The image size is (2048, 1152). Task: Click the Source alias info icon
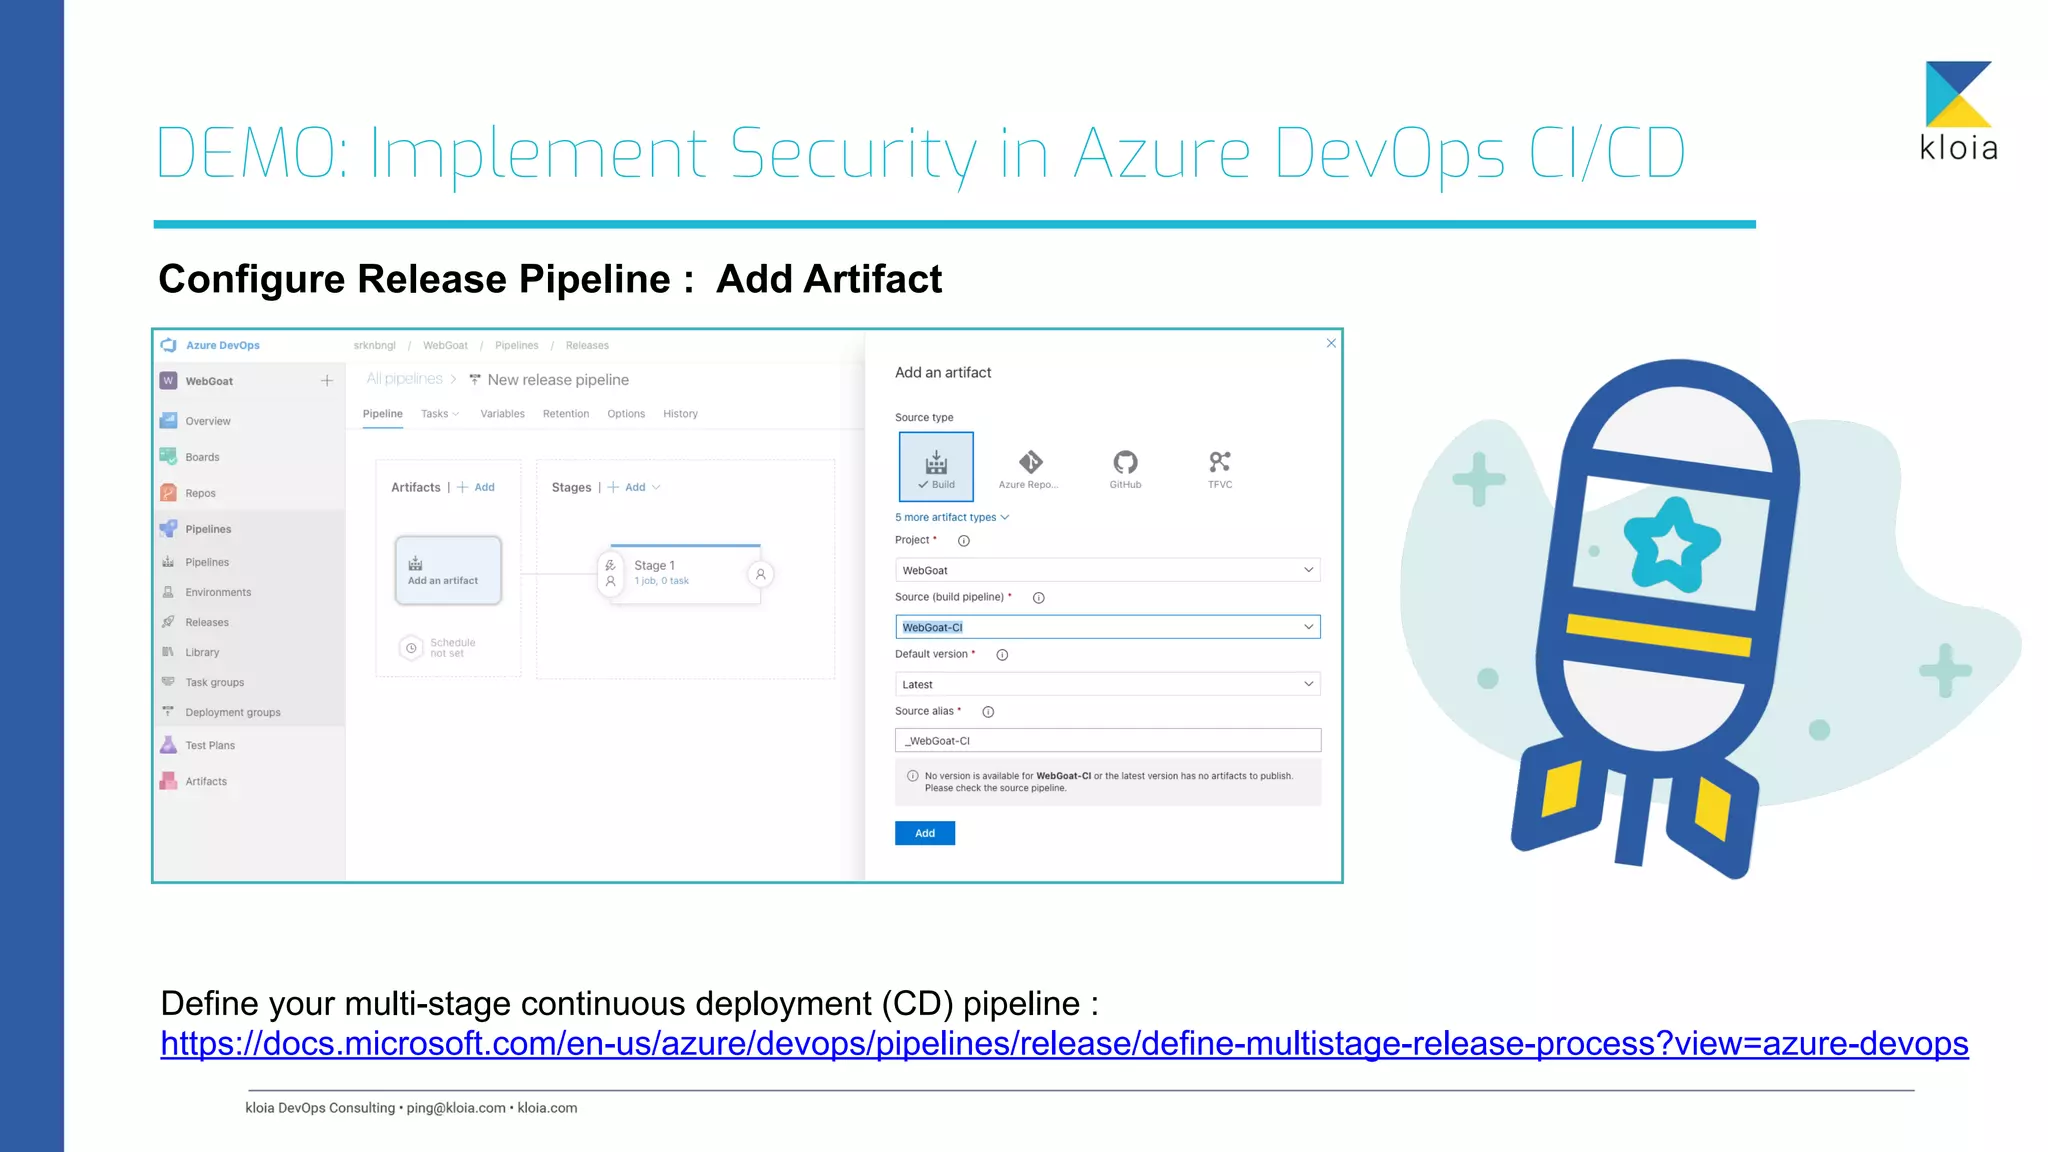point(988,712)
